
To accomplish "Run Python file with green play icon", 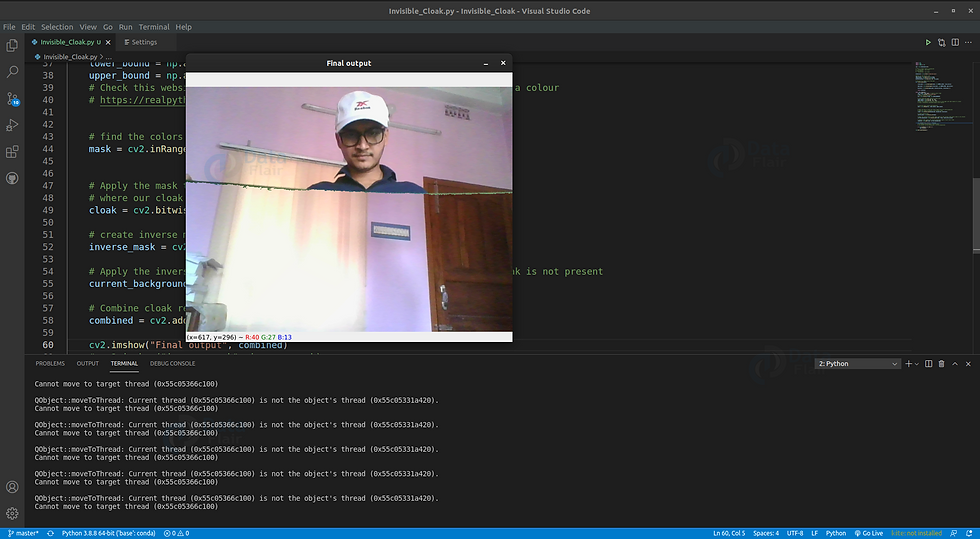I will 928,43.
